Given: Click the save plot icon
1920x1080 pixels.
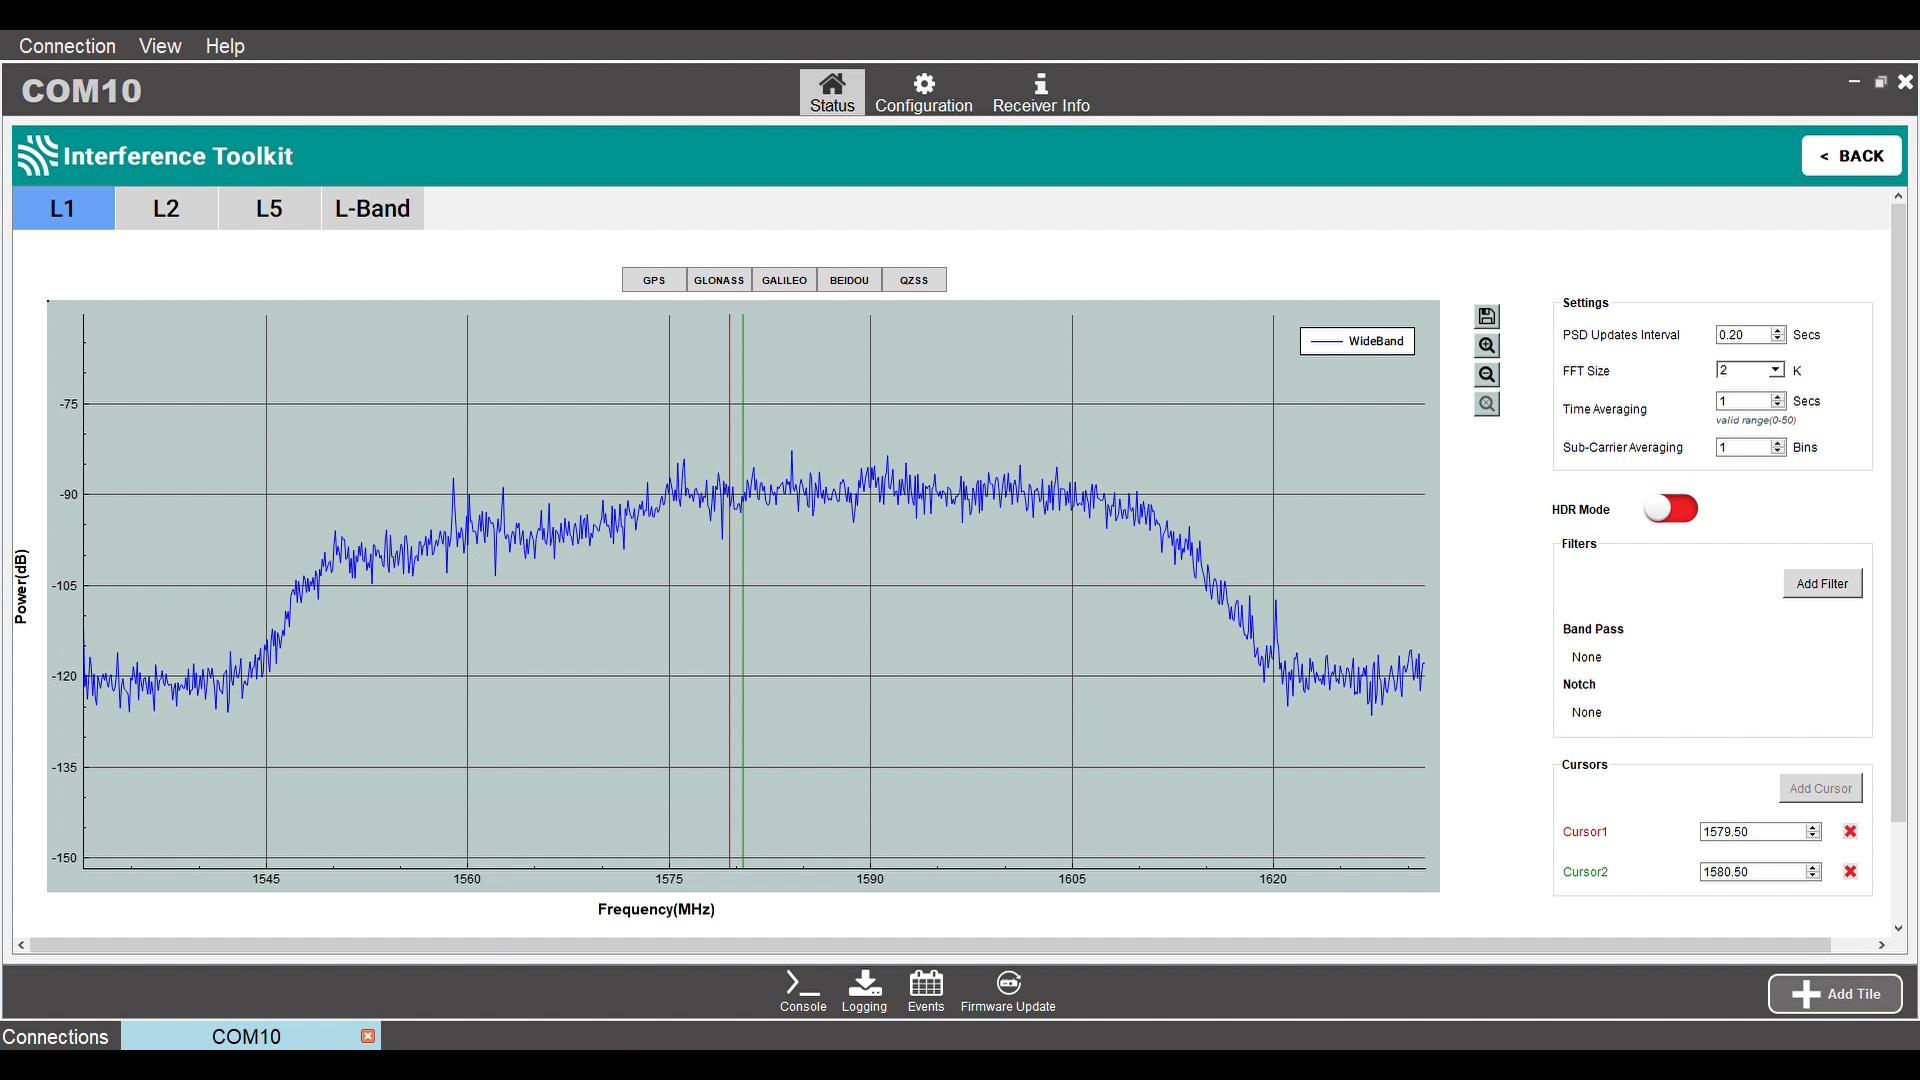Looking at the screenshot, I should 1487,317.
